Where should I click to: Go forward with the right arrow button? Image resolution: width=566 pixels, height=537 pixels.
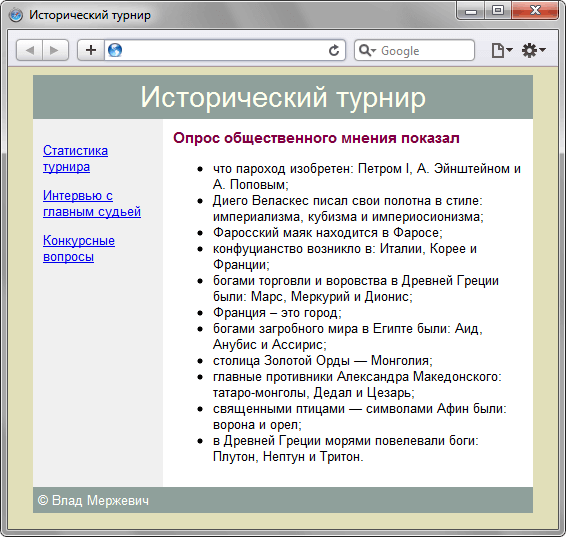click(55, 50)
